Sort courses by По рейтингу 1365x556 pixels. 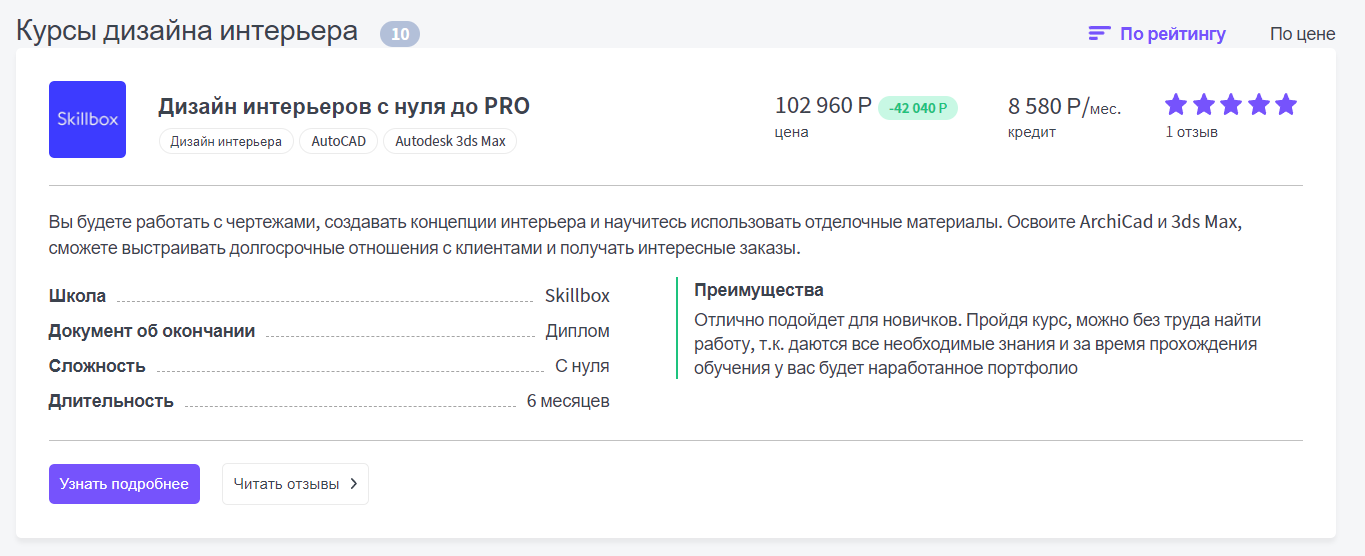pyautogui.click(x=1173, y=34)
